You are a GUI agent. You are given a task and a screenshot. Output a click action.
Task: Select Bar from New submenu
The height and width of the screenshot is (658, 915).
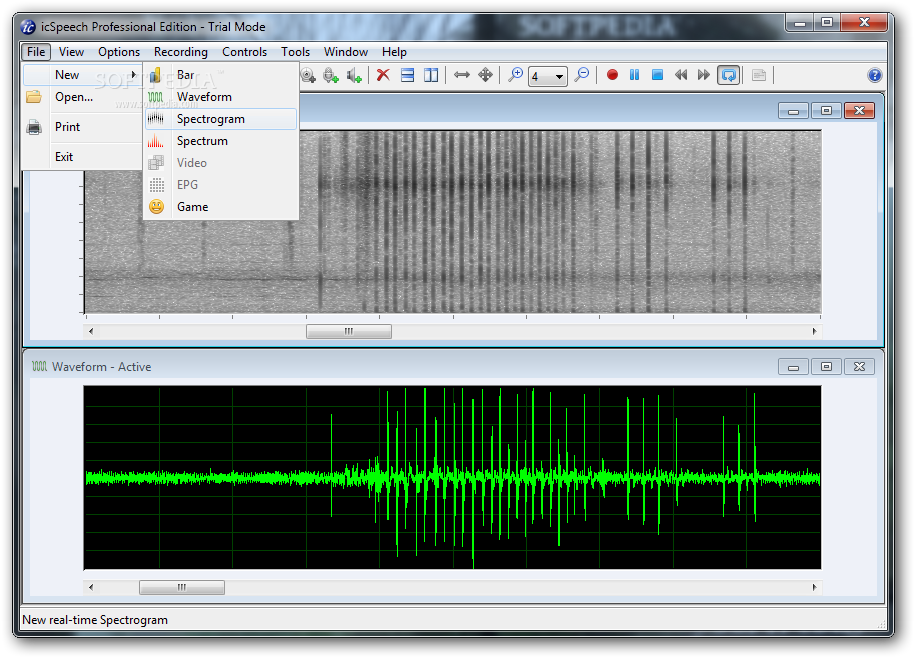coord(221,75)
